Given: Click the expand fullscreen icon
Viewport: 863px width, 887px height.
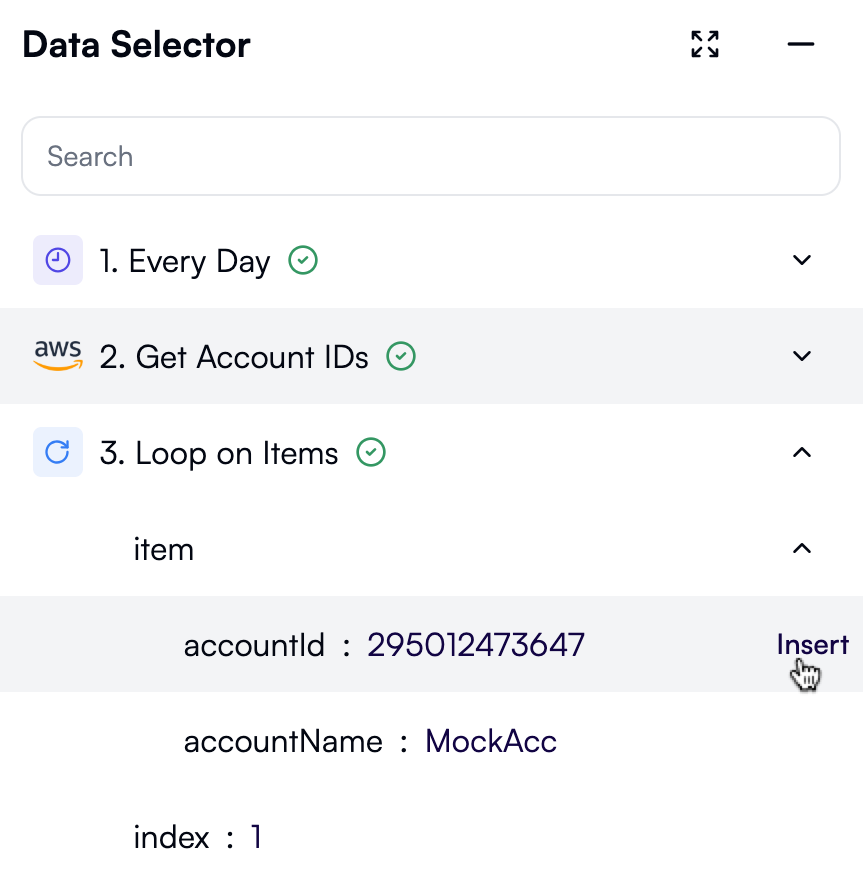Looking at the screenshot, I should 705,44.
